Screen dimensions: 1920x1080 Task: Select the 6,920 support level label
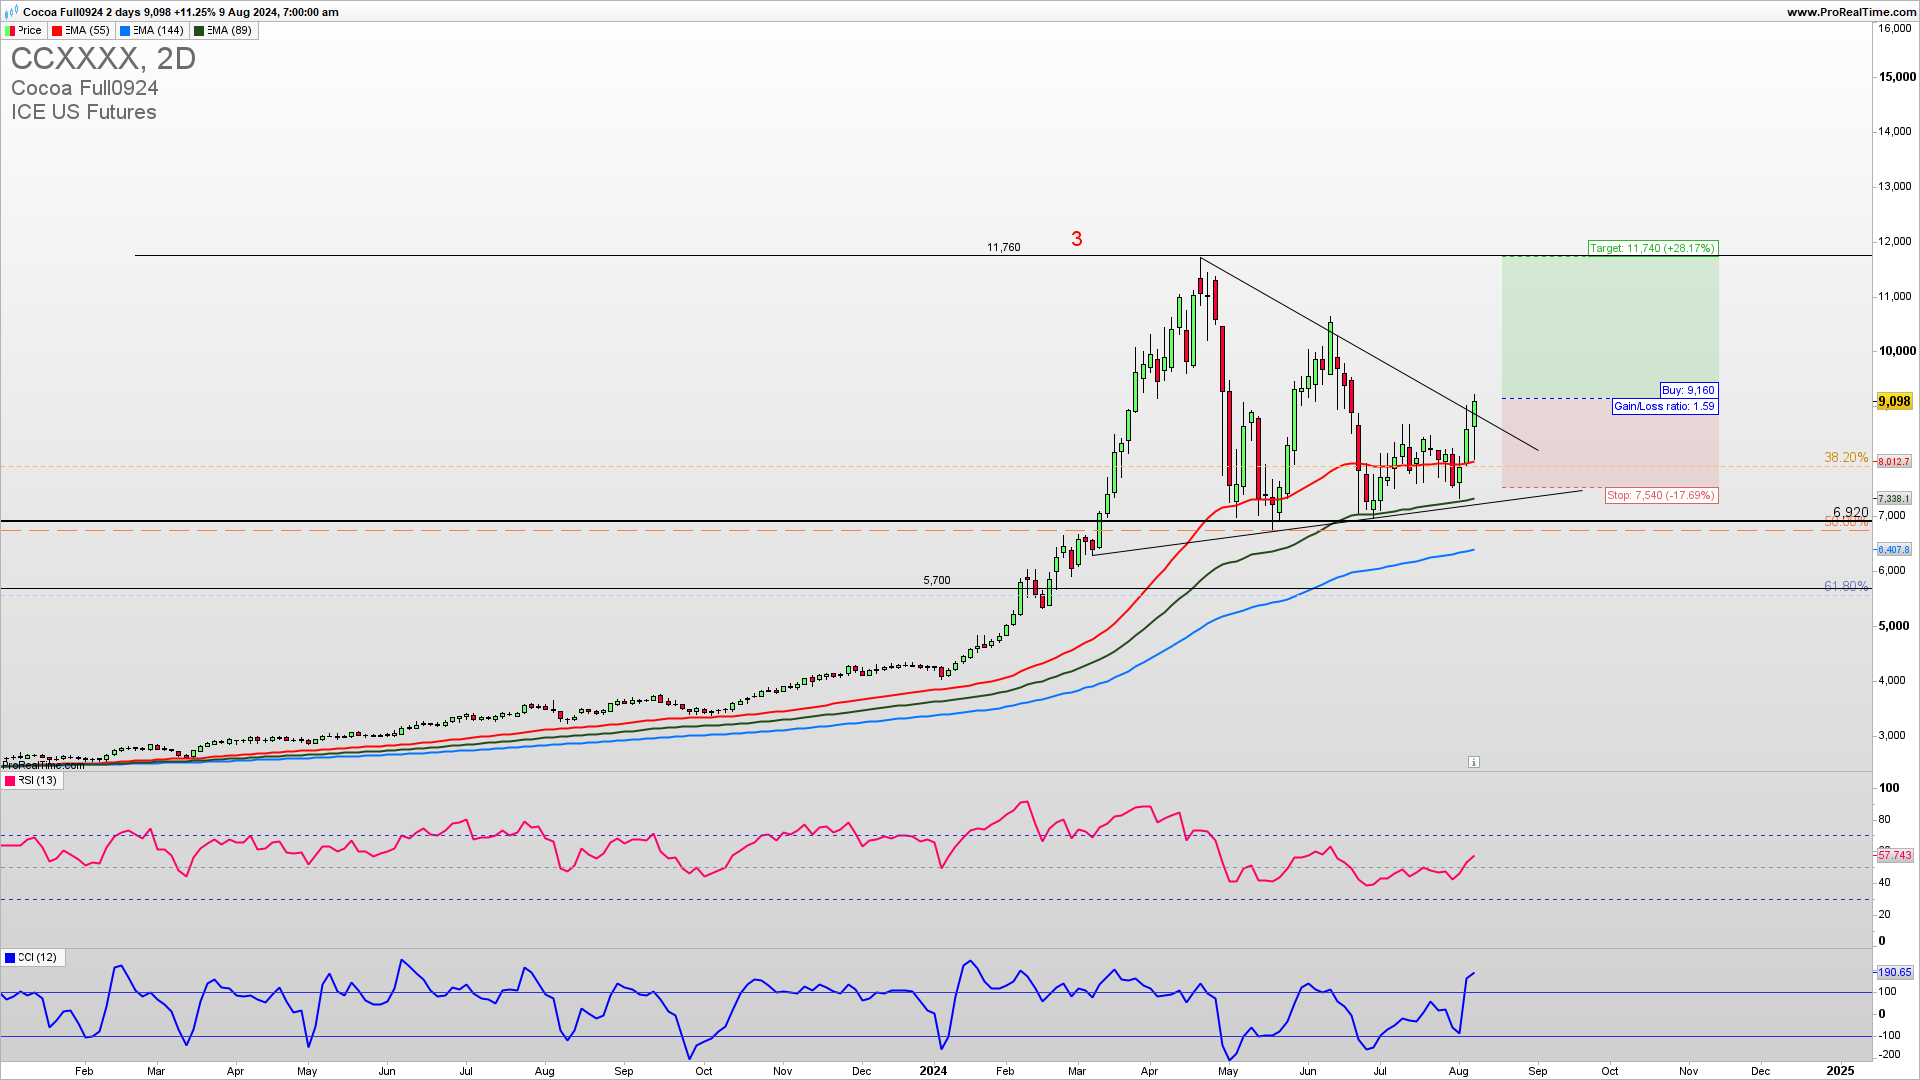pyautogui.click(x=1850, y=512)
